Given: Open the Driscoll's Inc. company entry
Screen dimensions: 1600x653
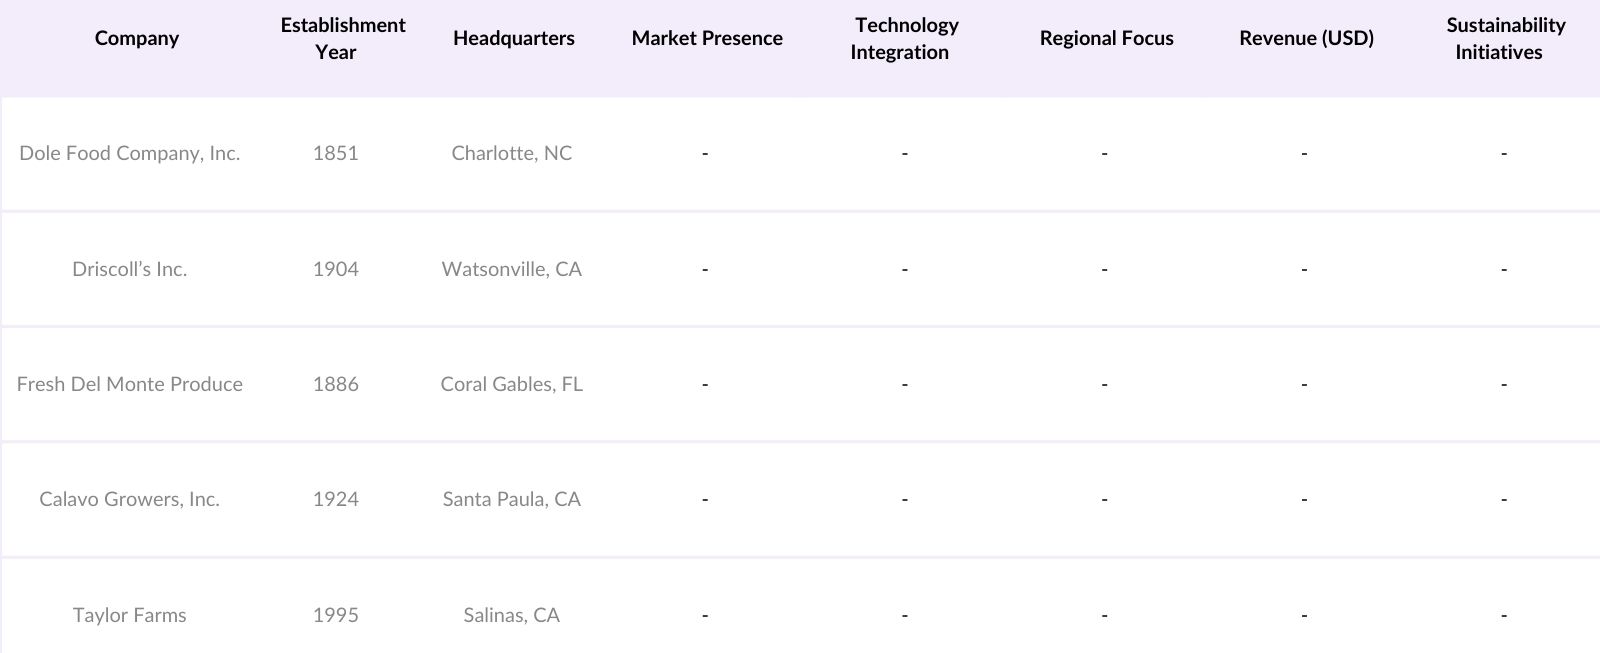Looking at the screenshot, I should click(x=130, y=269).
